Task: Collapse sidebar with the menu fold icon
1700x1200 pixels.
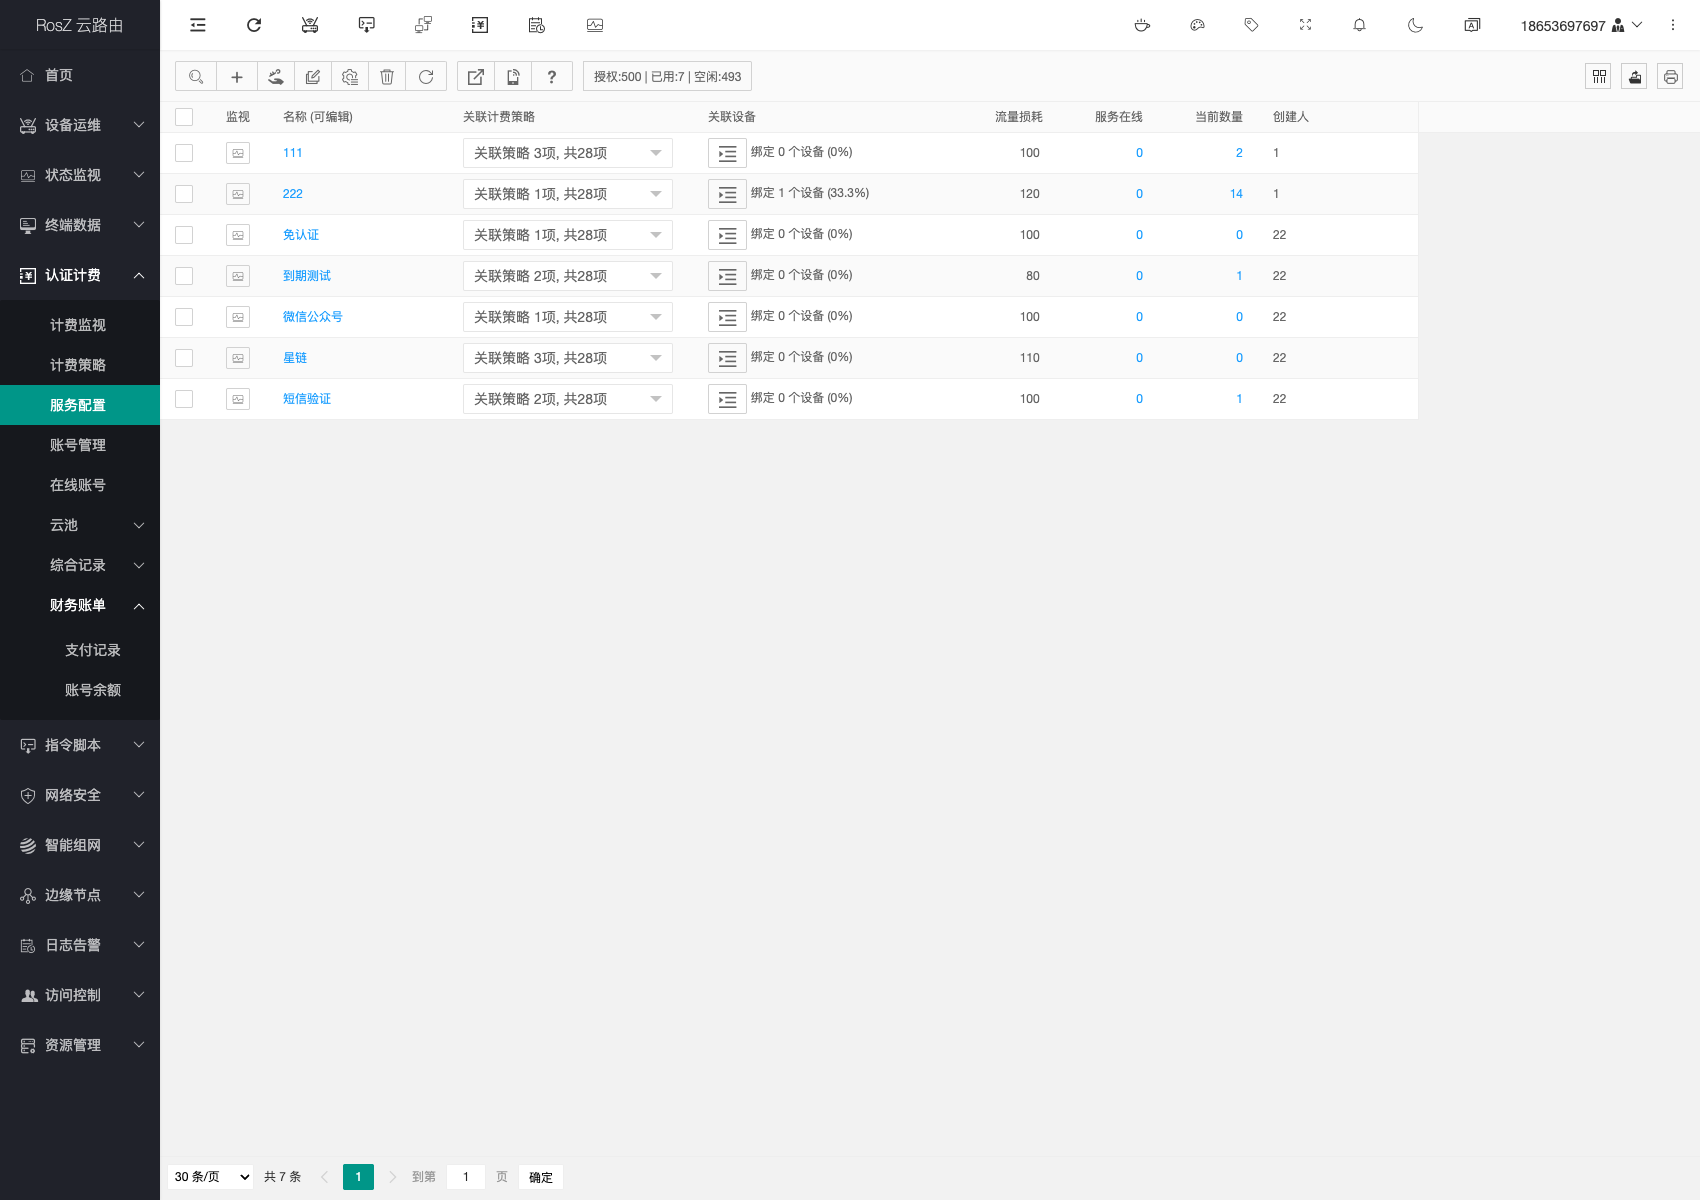Action: 198,26
